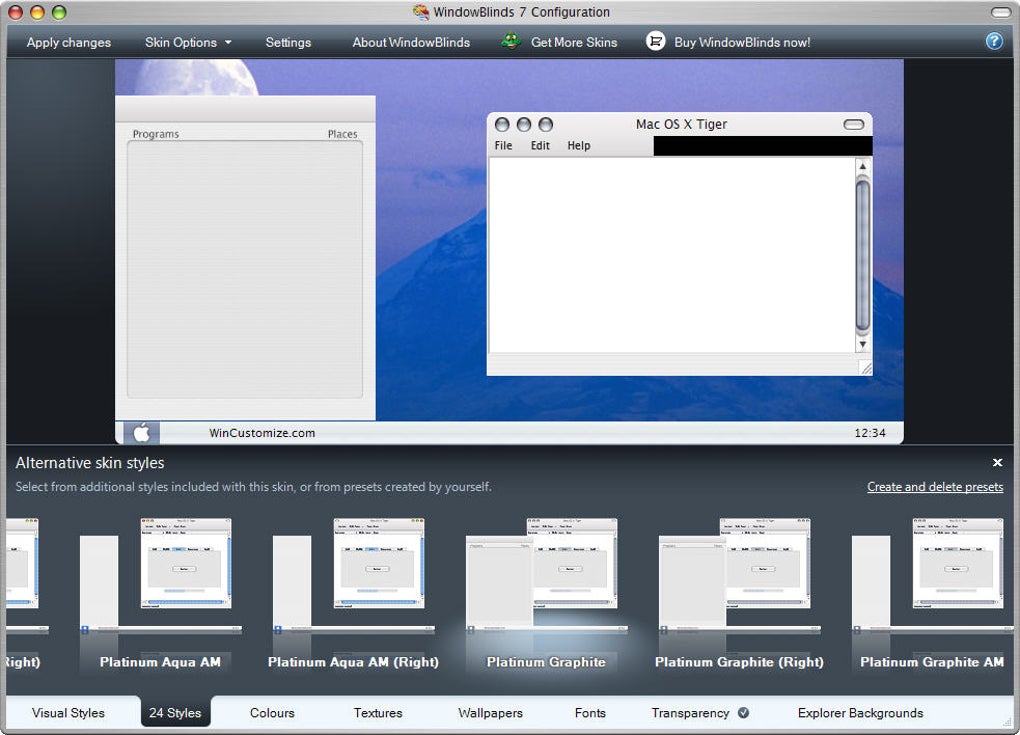Switch to the Visual Styles tab

pyautogui.click(x=68, y=713)
